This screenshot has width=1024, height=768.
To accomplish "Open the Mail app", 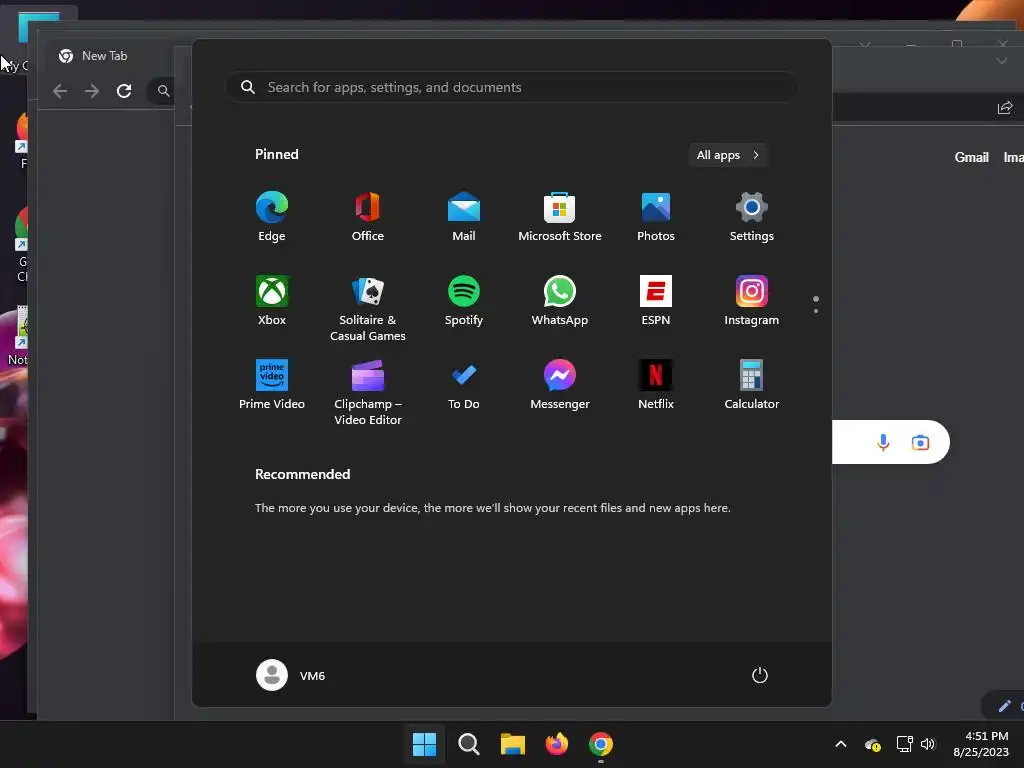I will (464, 217).
